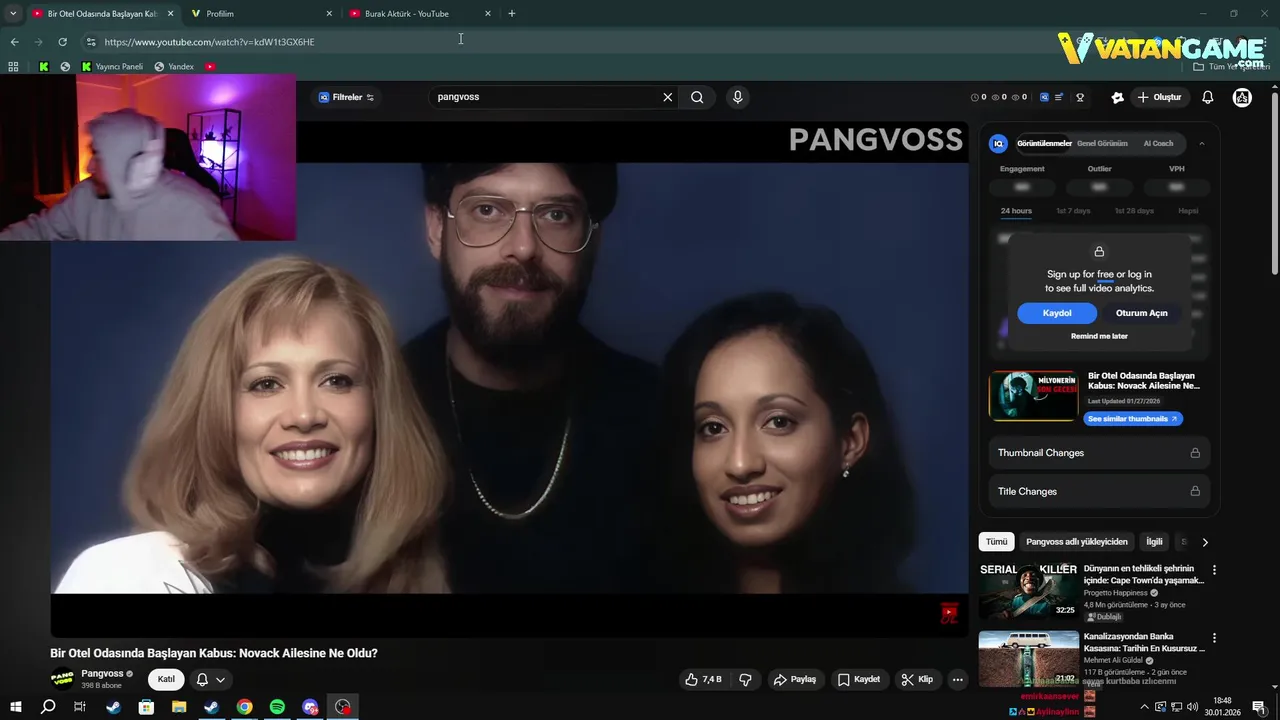Open the trophy icon in the header
1280x720 pixels.
(1080, 97)
